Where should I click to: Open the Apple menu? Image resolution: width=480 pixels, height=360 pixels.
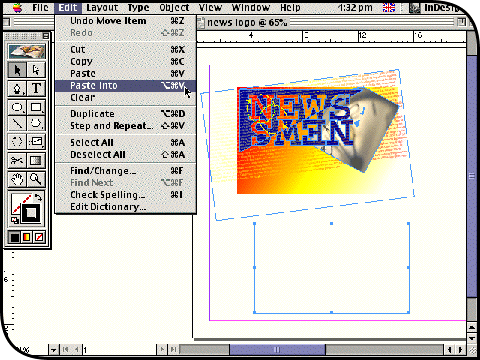pos(17,7)
